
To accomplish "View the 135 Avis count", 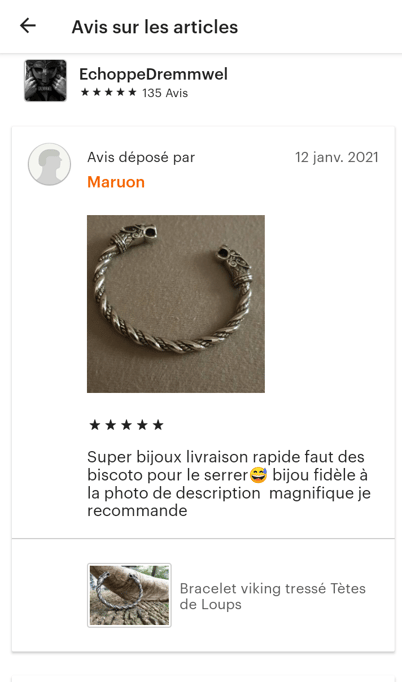I will [165, 93].
